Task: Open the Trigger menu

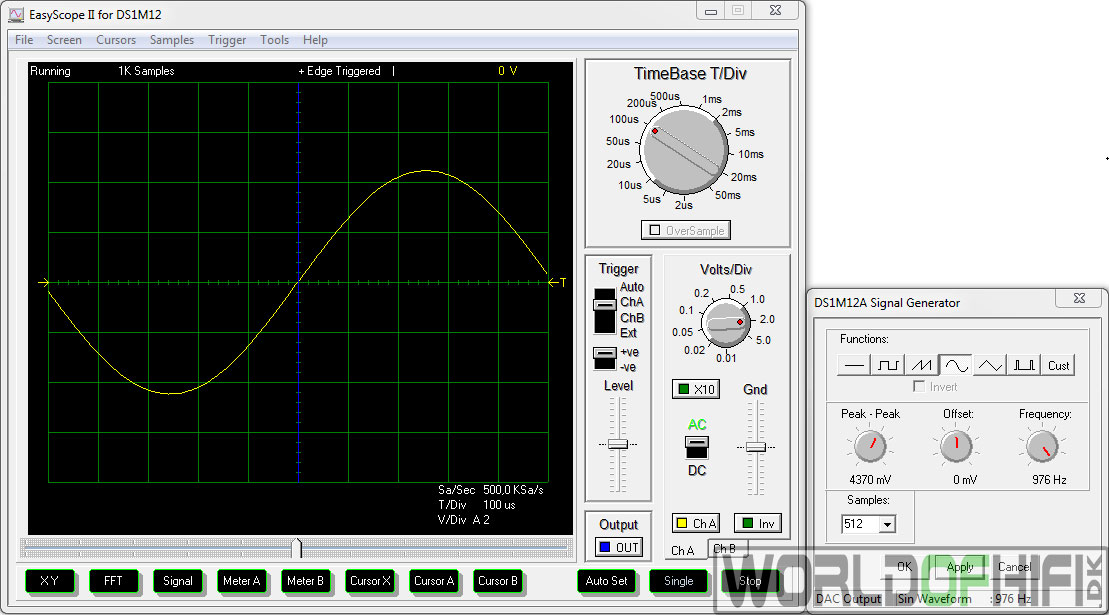Action: pos(227,40)
